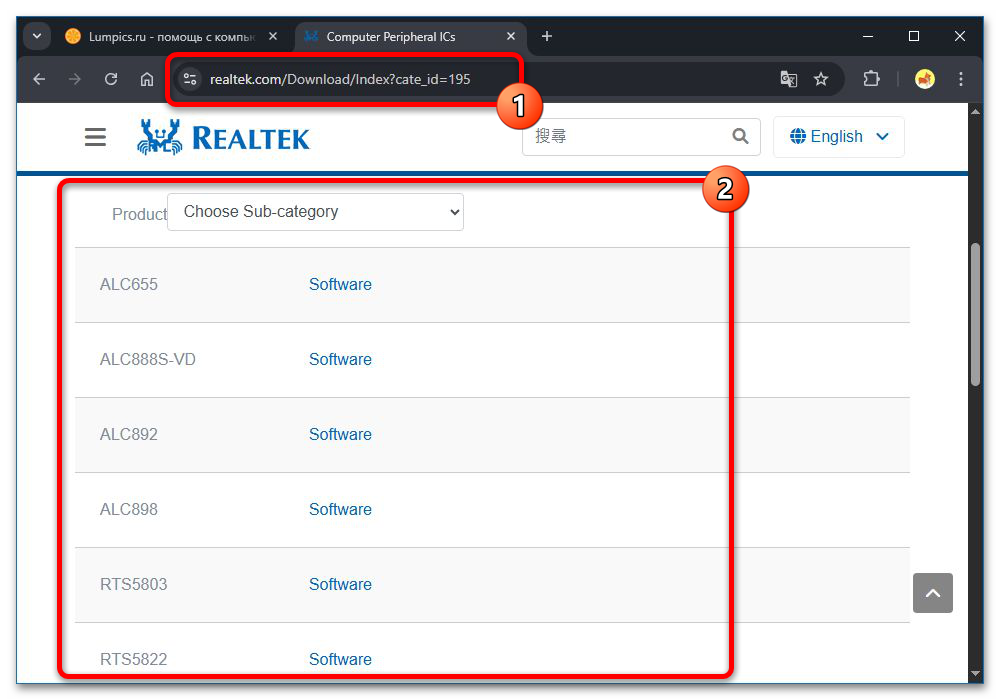Click the scrollbar up arrow

(975, 111)
